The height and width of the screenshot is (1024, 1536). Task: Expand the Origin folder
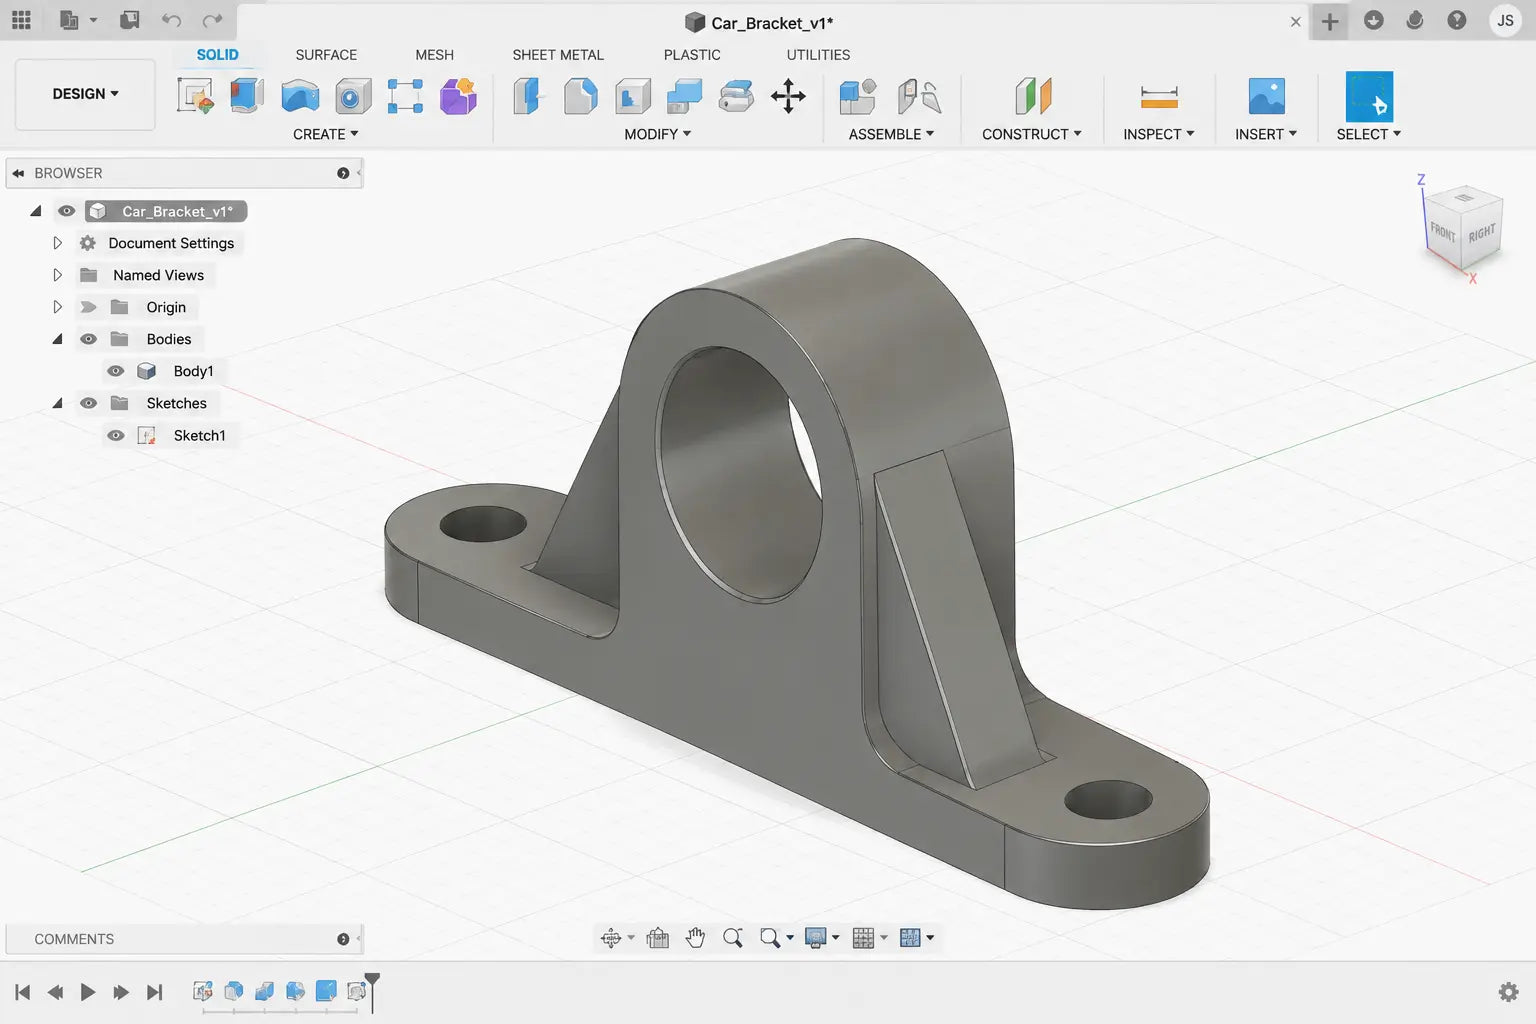click(57, 307)
